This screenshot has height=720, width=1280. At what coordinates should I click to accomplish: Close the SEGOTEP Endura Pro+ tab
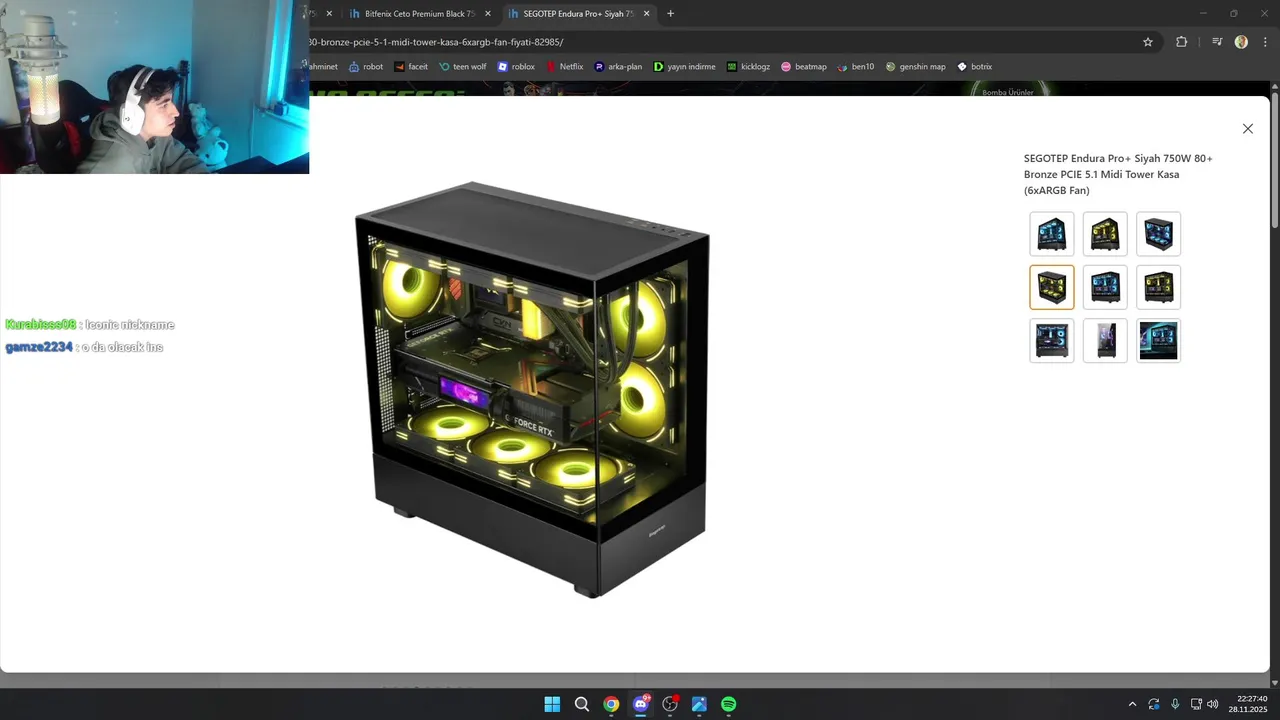coord(646,14)
